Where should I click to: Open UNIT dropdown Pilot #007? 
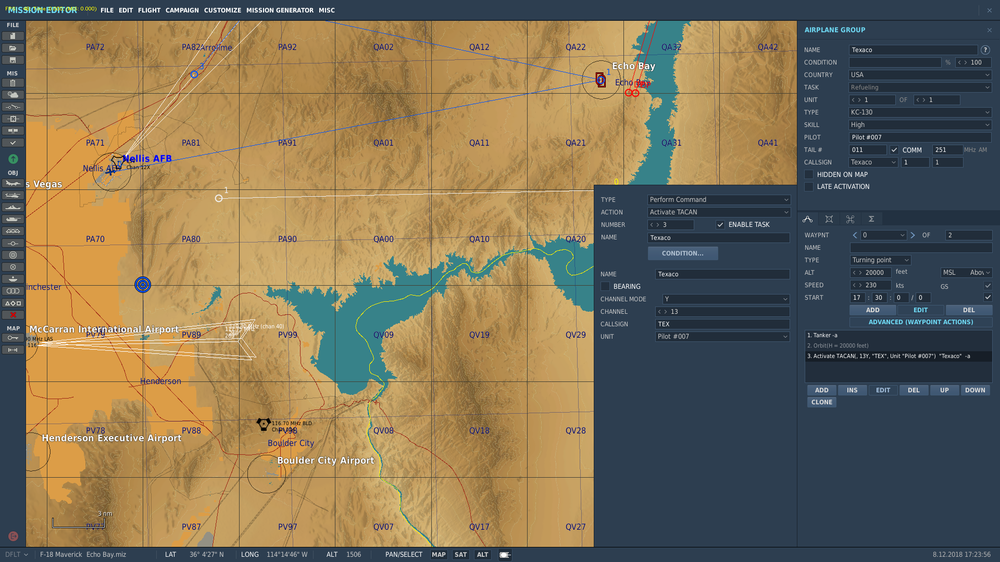click(723, 337)
